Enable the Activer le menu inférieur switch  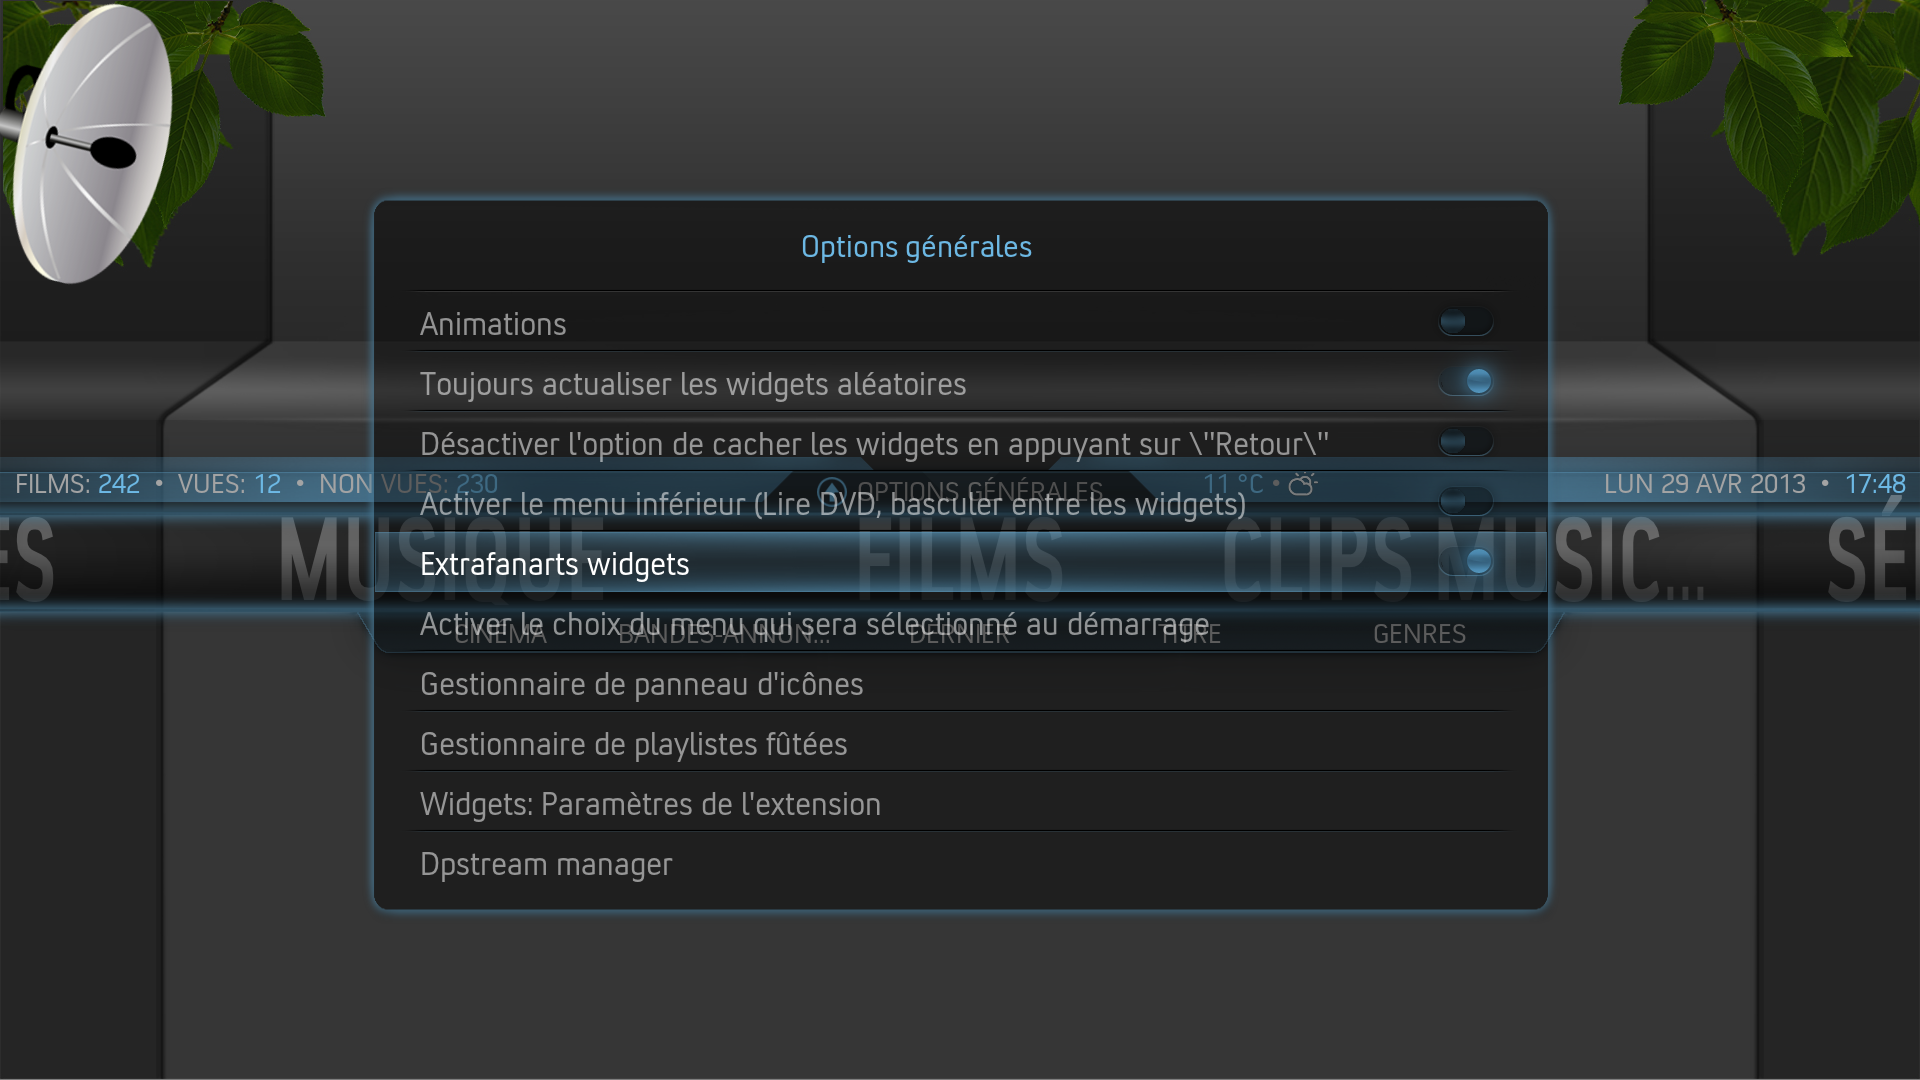[x=1465, y=502]
